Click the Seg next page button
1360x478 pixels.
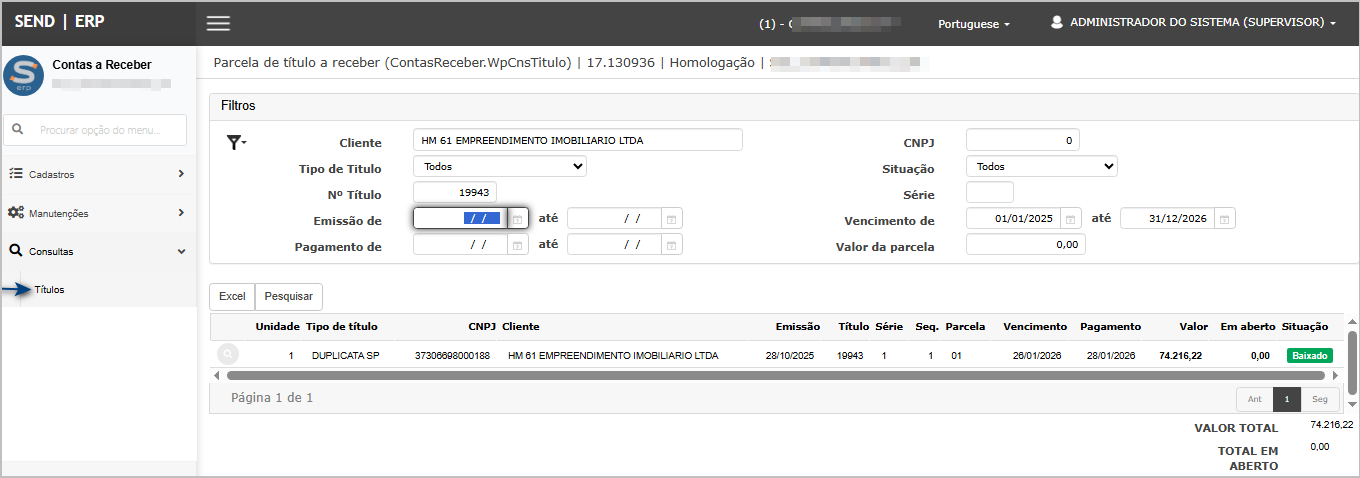(x=1319, y=399)
